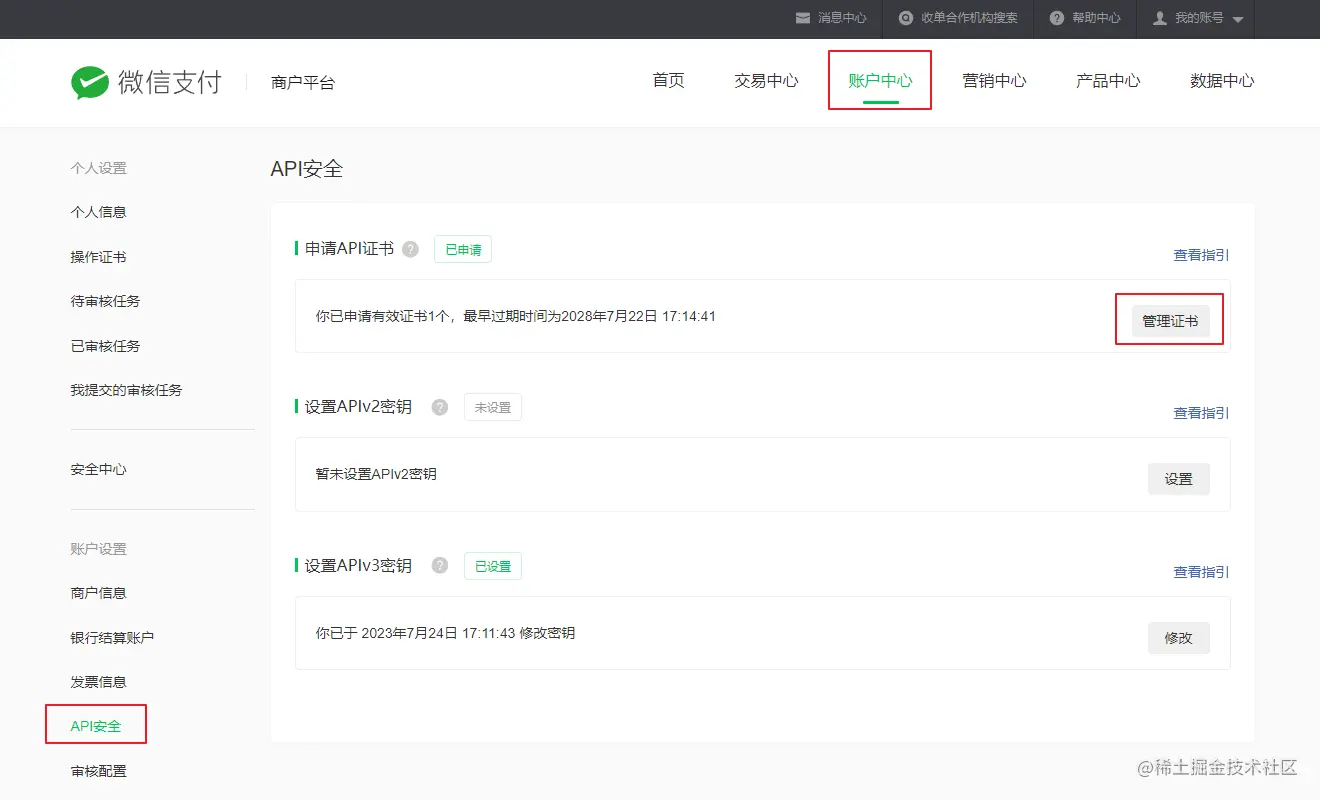
Task: Click 修改 button for APIv3 key
Action: tap(1179, 637)
